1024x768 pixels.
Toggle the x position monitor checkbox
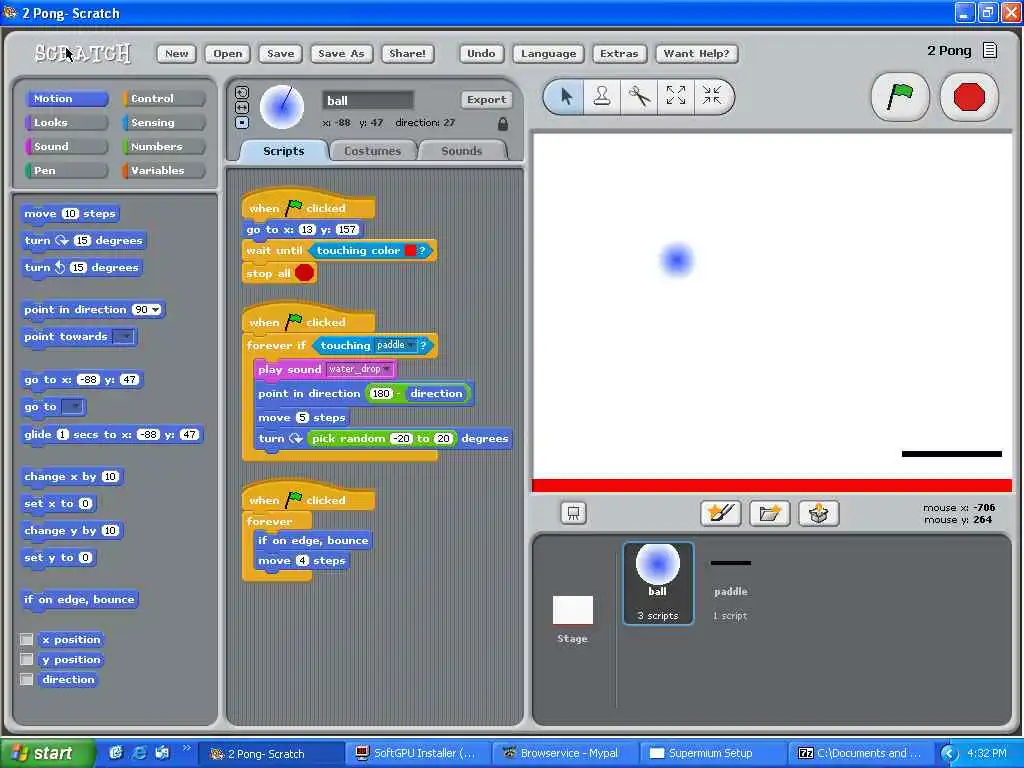coord(27,639)
